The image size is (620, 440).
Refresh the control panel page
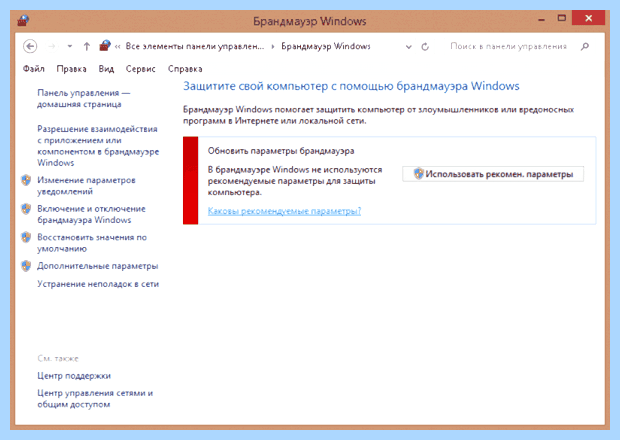[425, 47]
